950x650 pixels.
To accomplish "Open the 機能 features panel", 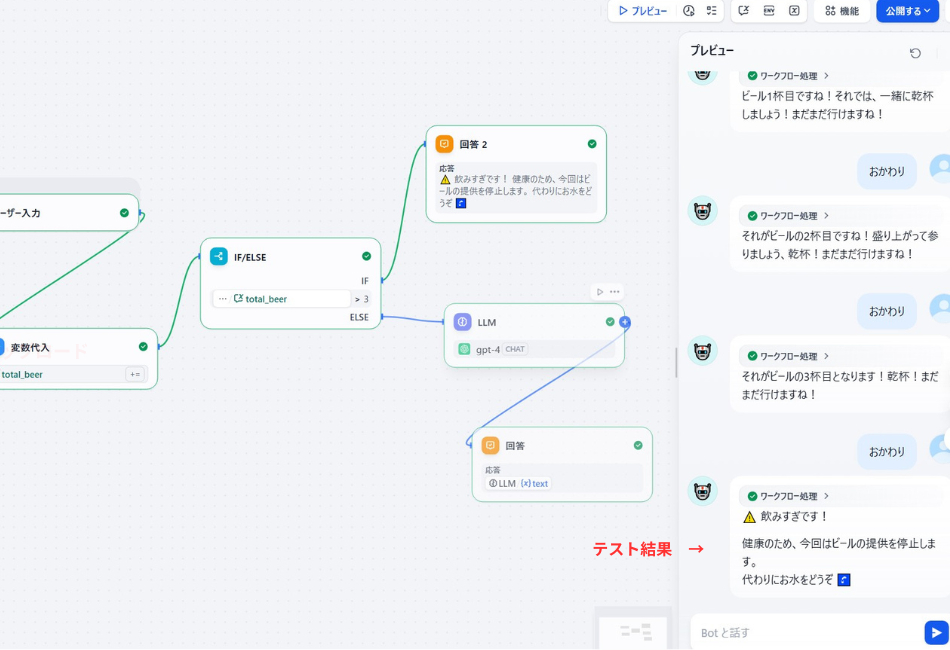I will coord(845,11).
